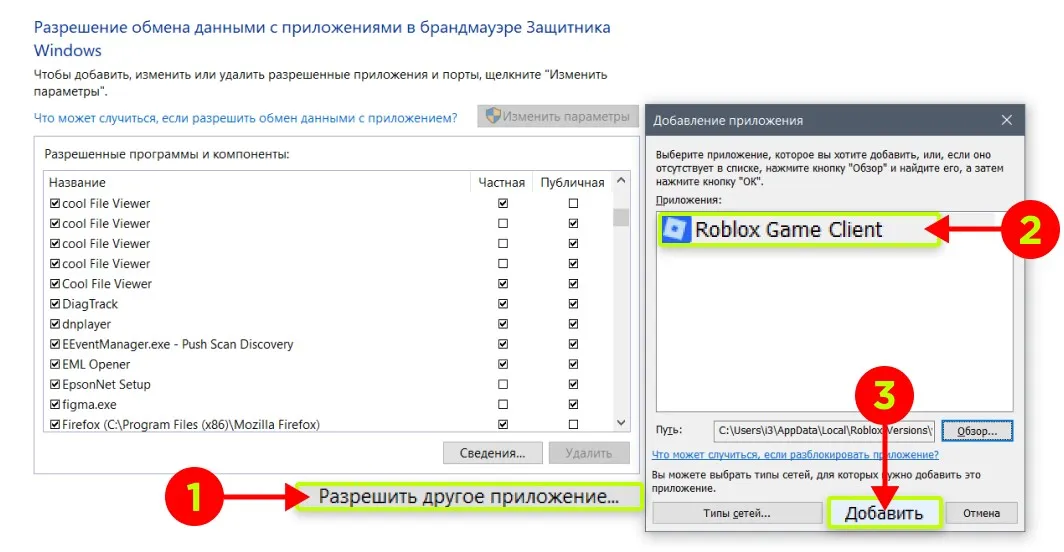The width and height of the screenshot is (1064, 552).
Task: Disable EpsonNet Setup Публичная checkbox
Action: pos(573,384)
